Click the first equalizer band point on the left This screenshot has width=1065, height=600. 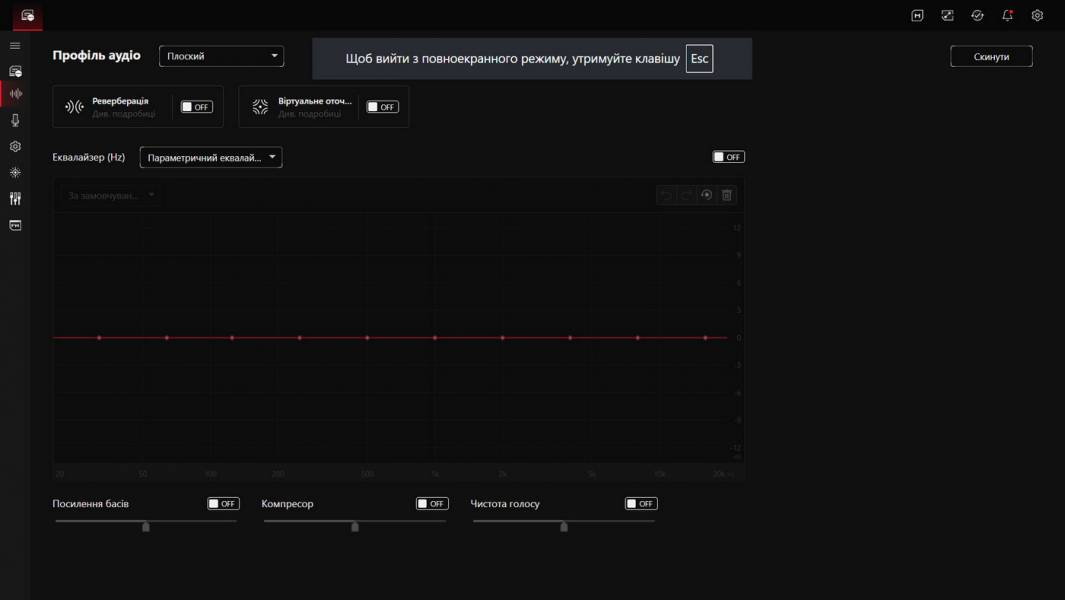tap(99, 338)
